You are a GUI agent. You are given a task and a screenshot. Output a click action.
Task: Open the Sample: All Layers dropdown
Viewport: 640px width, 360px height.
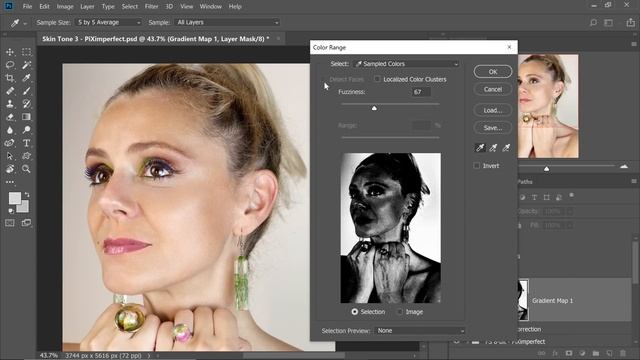tap(227, 22)
